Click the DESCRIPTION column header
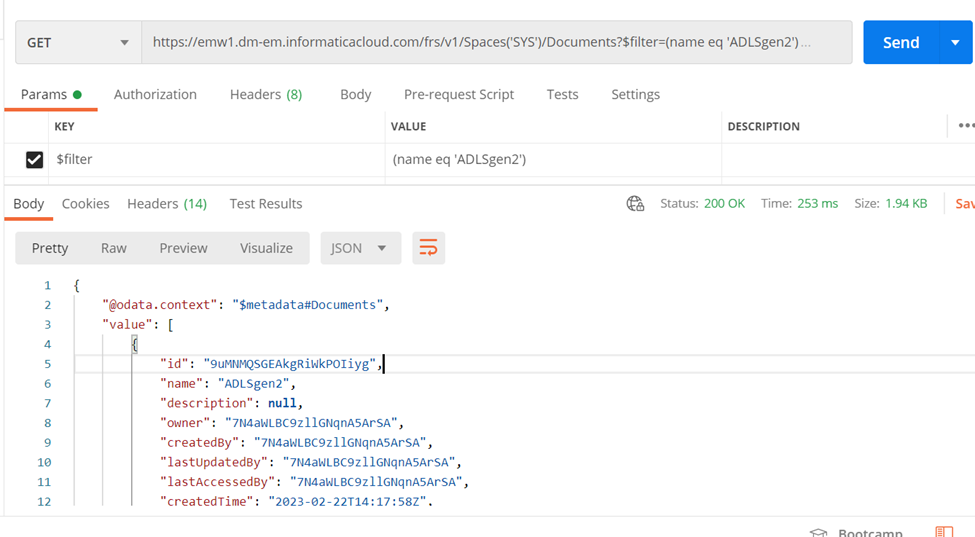Screen dimensions: 975x537 coord(764,127)
